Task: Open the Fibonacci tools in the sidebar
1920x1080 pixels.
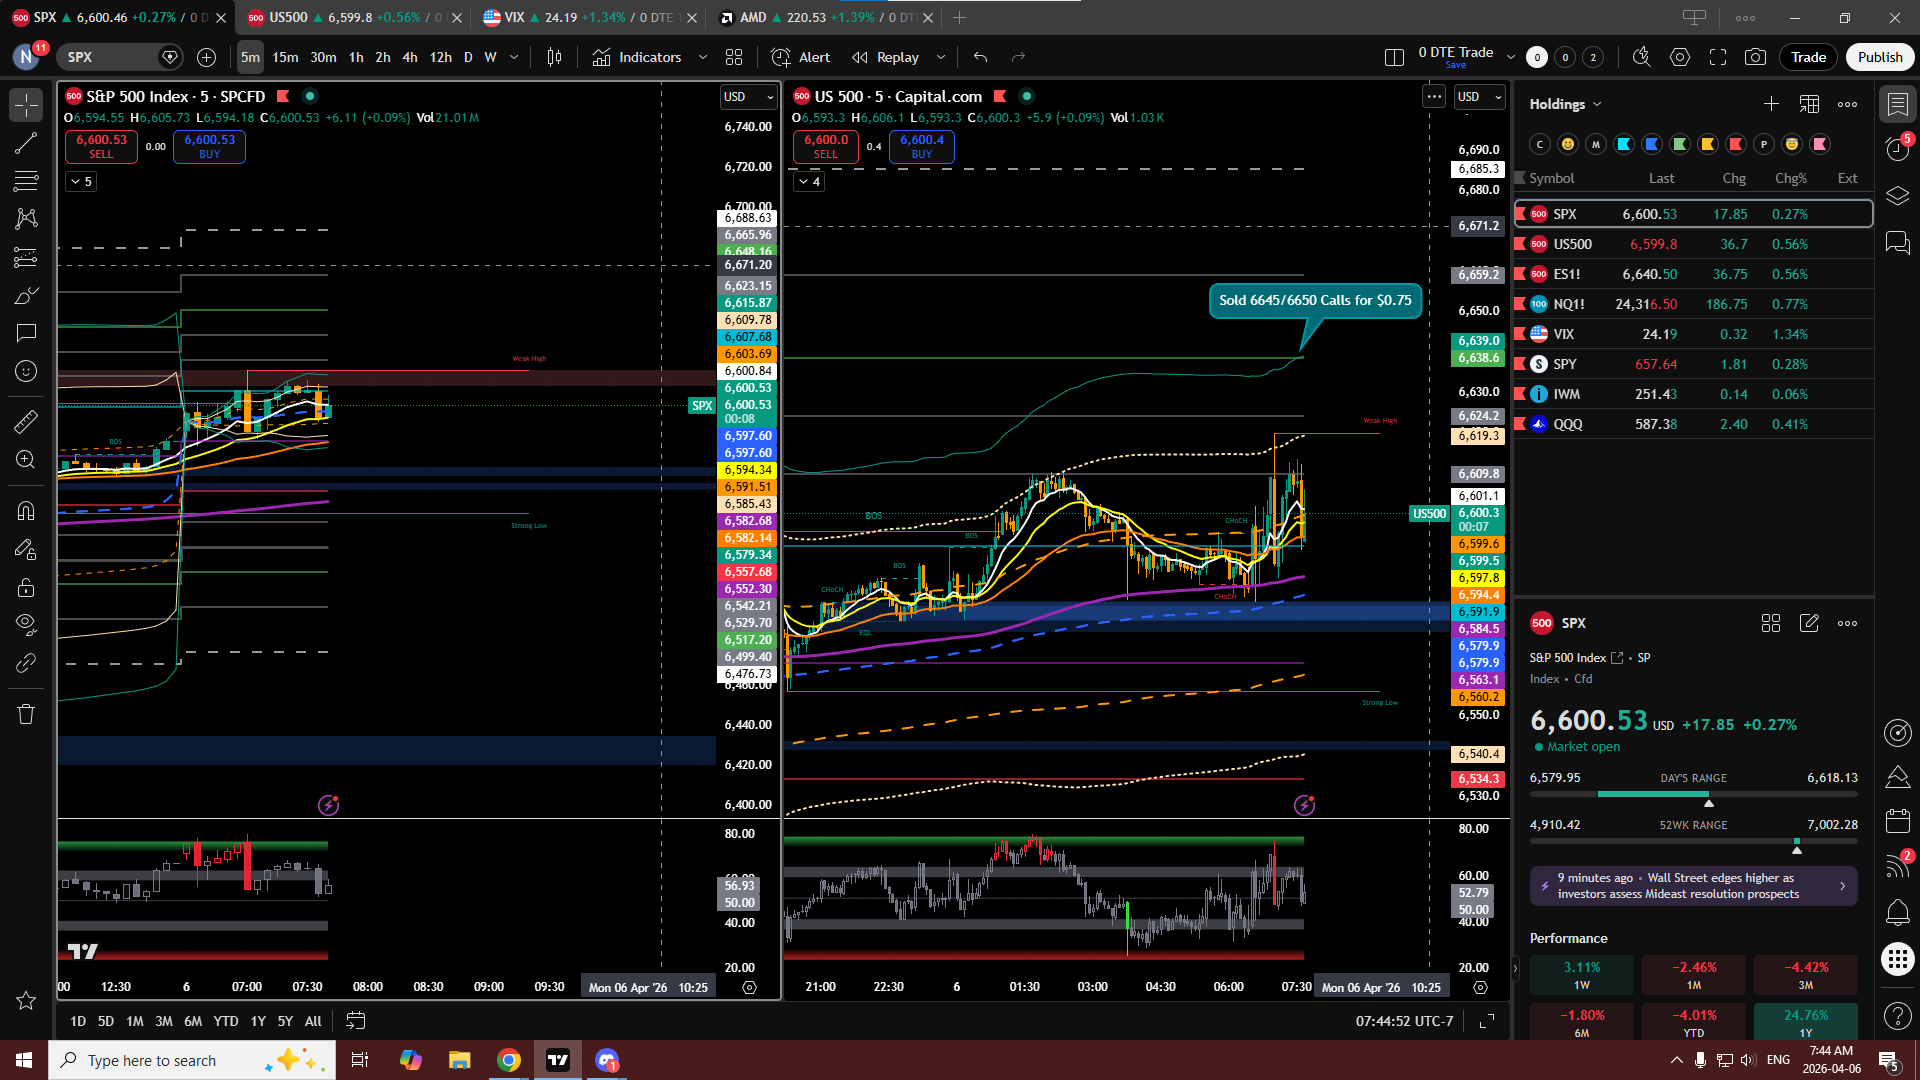Action: point(26,181)
